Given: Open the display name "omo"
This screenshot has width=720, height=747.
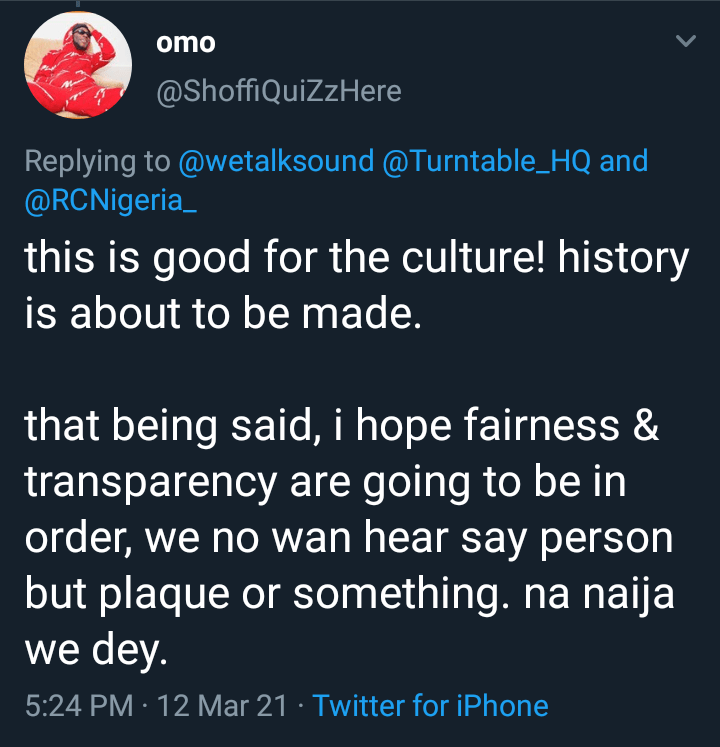Looking at the screenshot, I should 187,46.
